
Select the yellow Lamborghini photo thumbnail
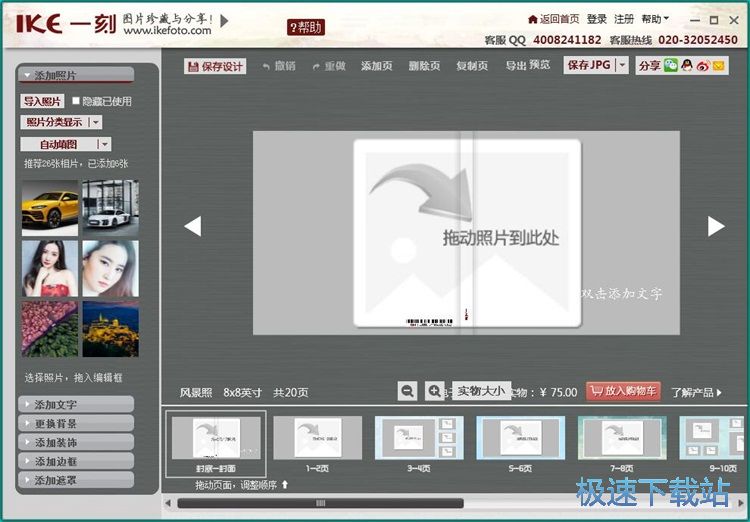50,208
